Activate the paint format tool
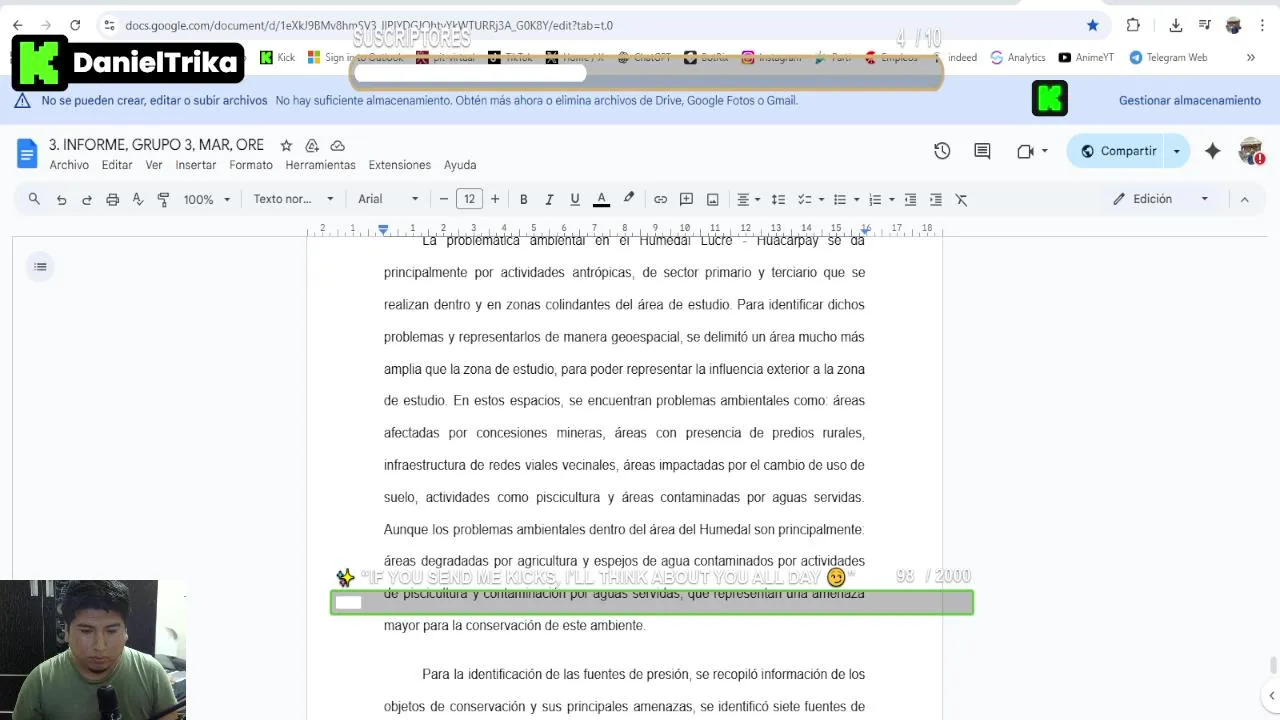 [x=164, y=199]
